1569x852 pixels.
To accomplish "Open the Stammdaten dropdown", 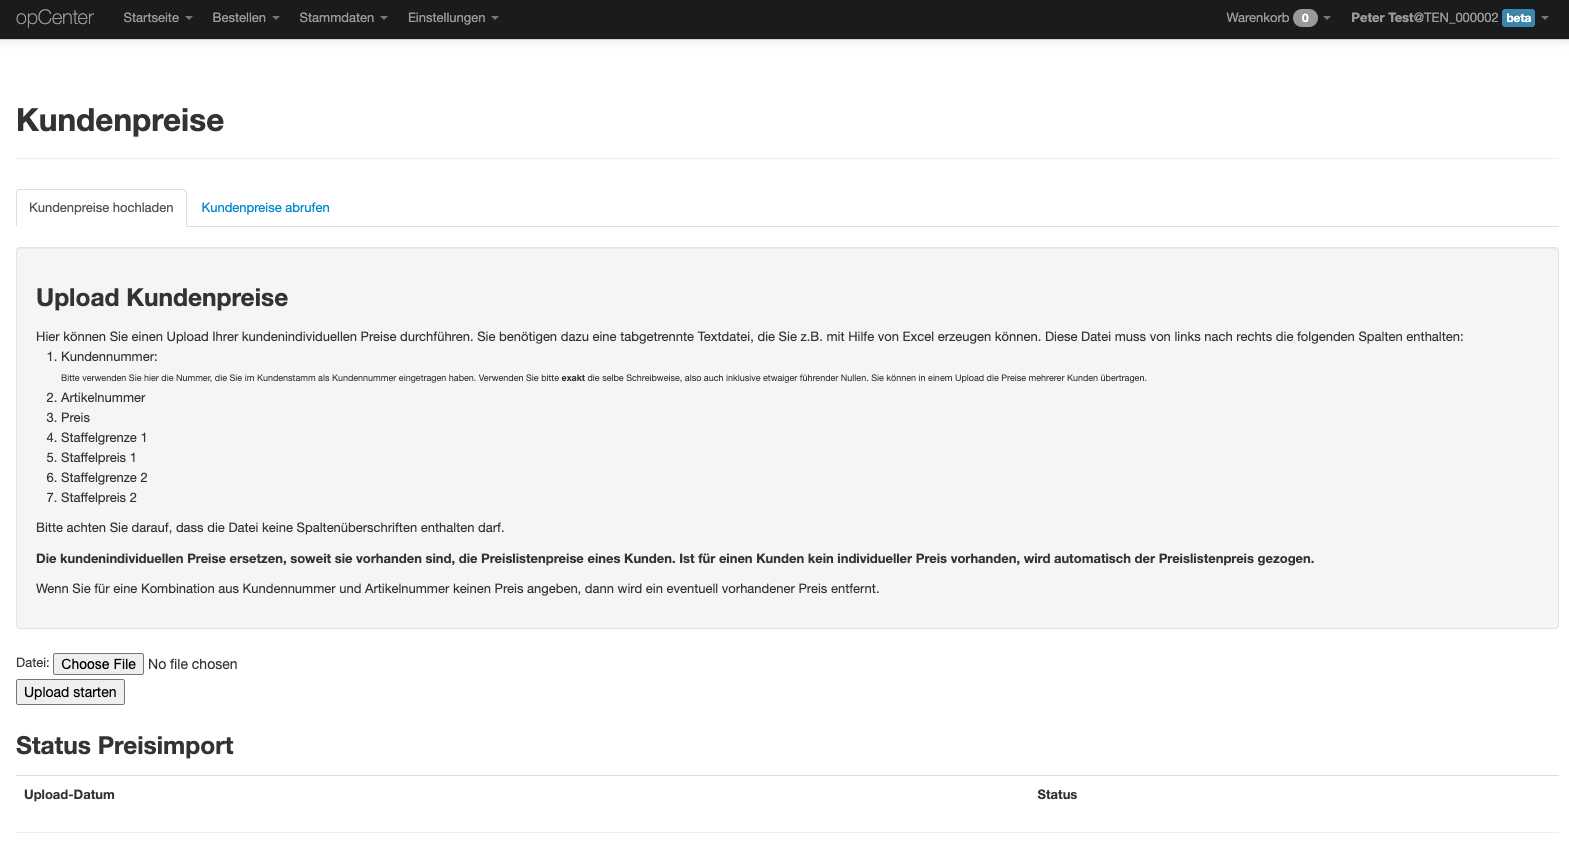I will [x=343, y=18].
